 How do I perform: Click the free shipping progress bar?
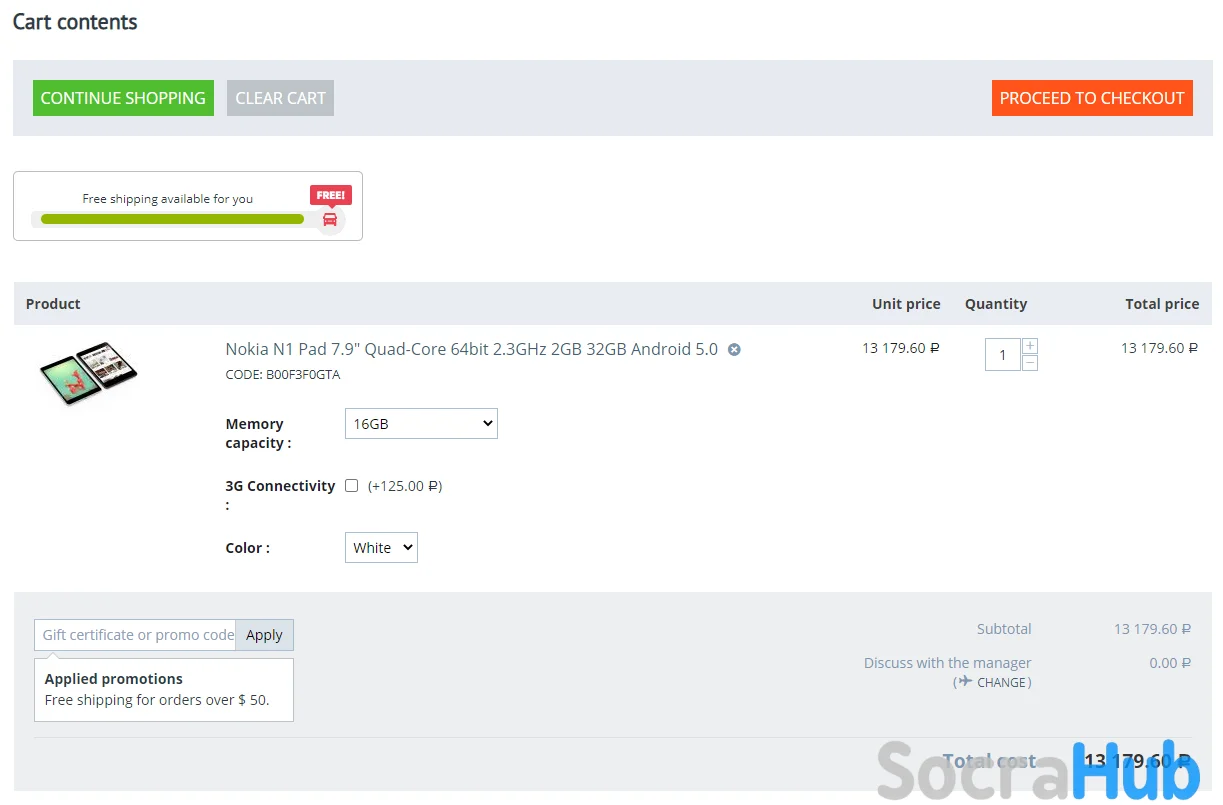(172, 219)
